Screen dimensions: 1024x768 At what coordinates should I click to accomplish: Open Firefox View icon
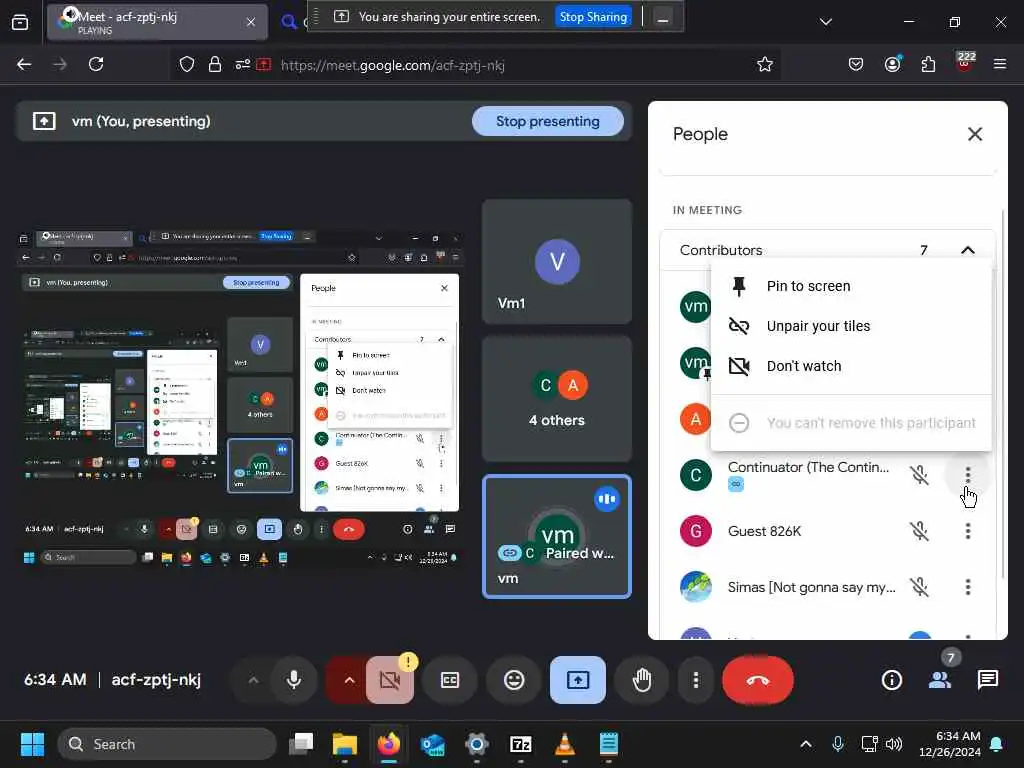coord(20,22)
